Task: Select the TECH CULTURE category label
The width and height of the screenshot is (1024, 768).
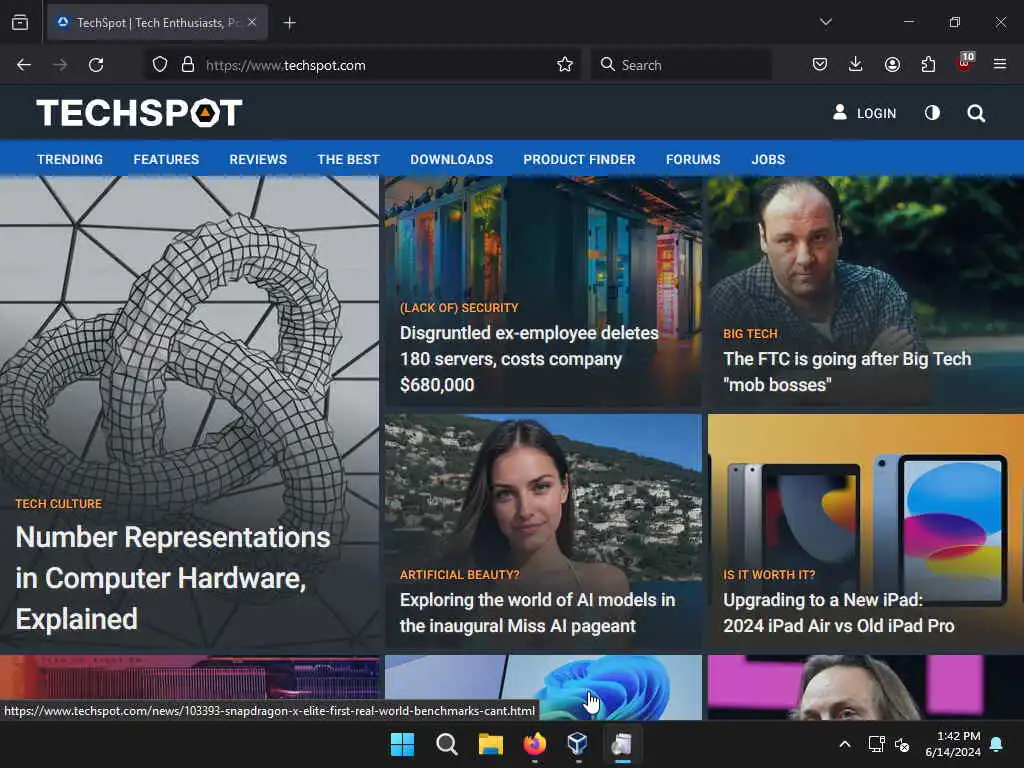Action: [59, 504]
